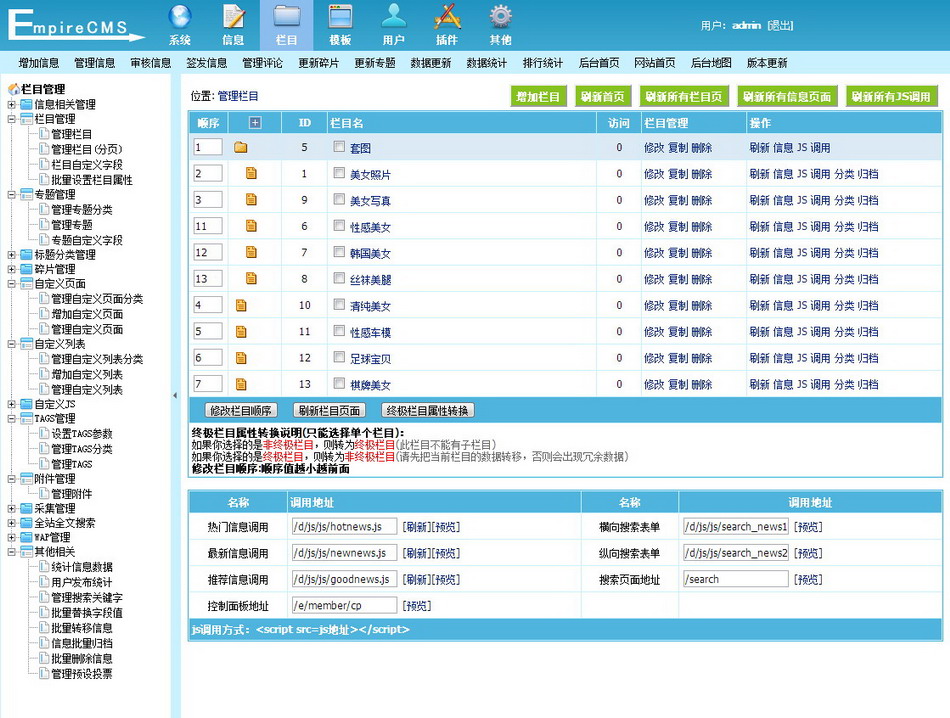
Task: Expand all columns with the header plus icon
Action: [x=255, y=123]
